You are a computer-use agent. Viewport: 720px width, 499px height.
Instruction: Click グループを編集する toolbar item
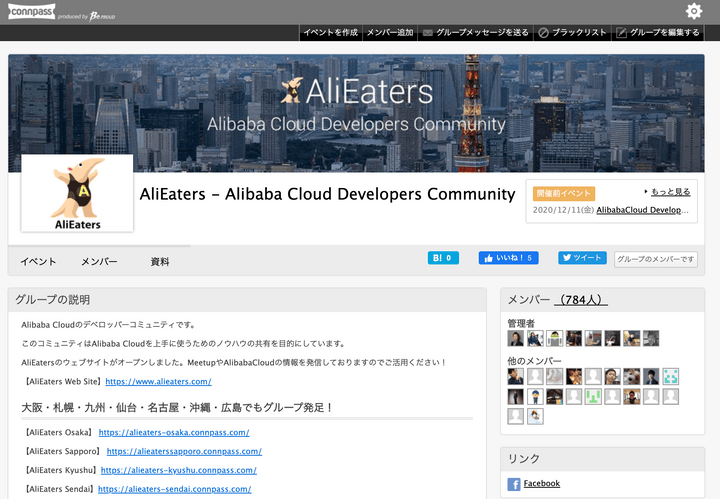pos(658,33)
